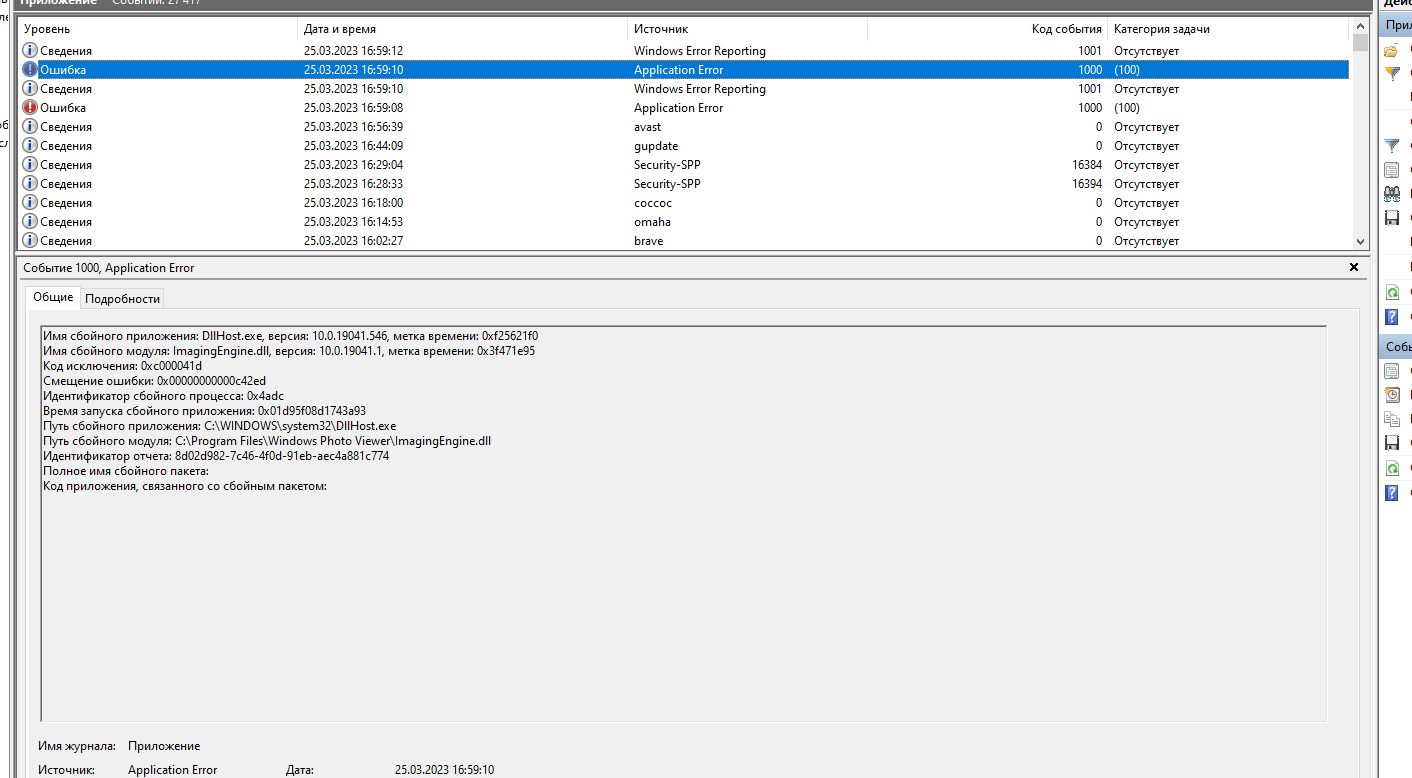Sort by the Уровень column header
Viewport: 1412px width, 778px height.
[157, 29]
